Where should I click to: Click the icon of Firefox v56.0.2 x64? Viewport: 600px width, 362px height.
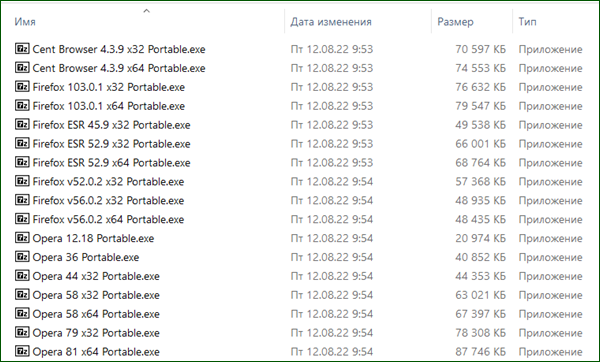(22, 219)
